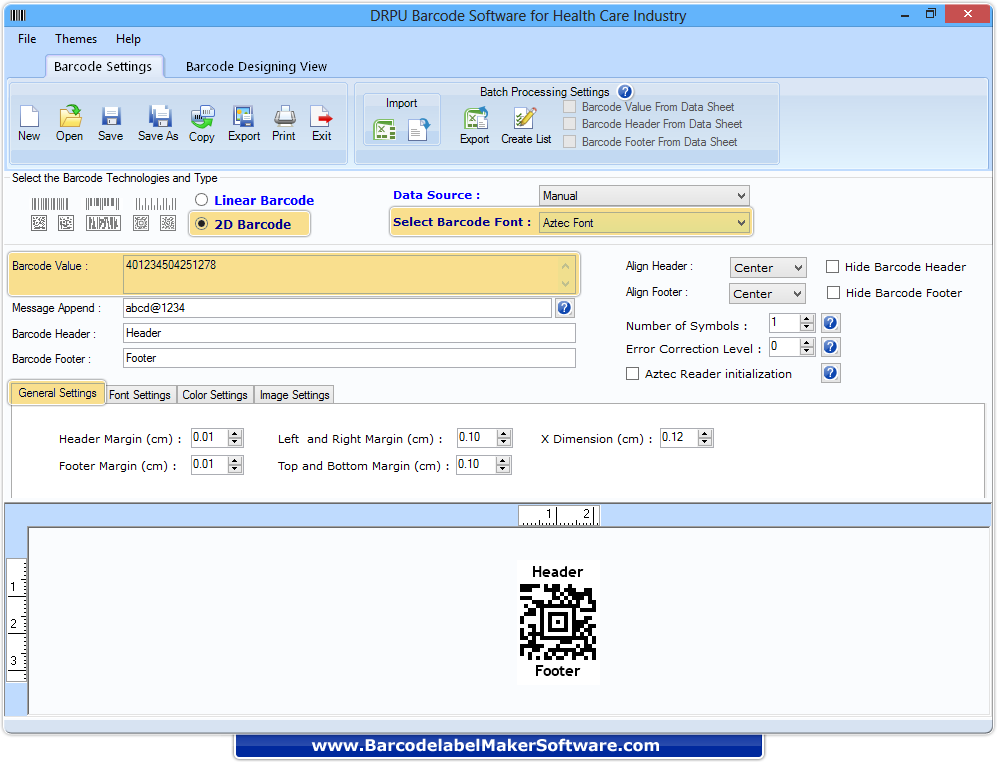Select the wide stacked 2D barcode sample icon

point(103,223)
